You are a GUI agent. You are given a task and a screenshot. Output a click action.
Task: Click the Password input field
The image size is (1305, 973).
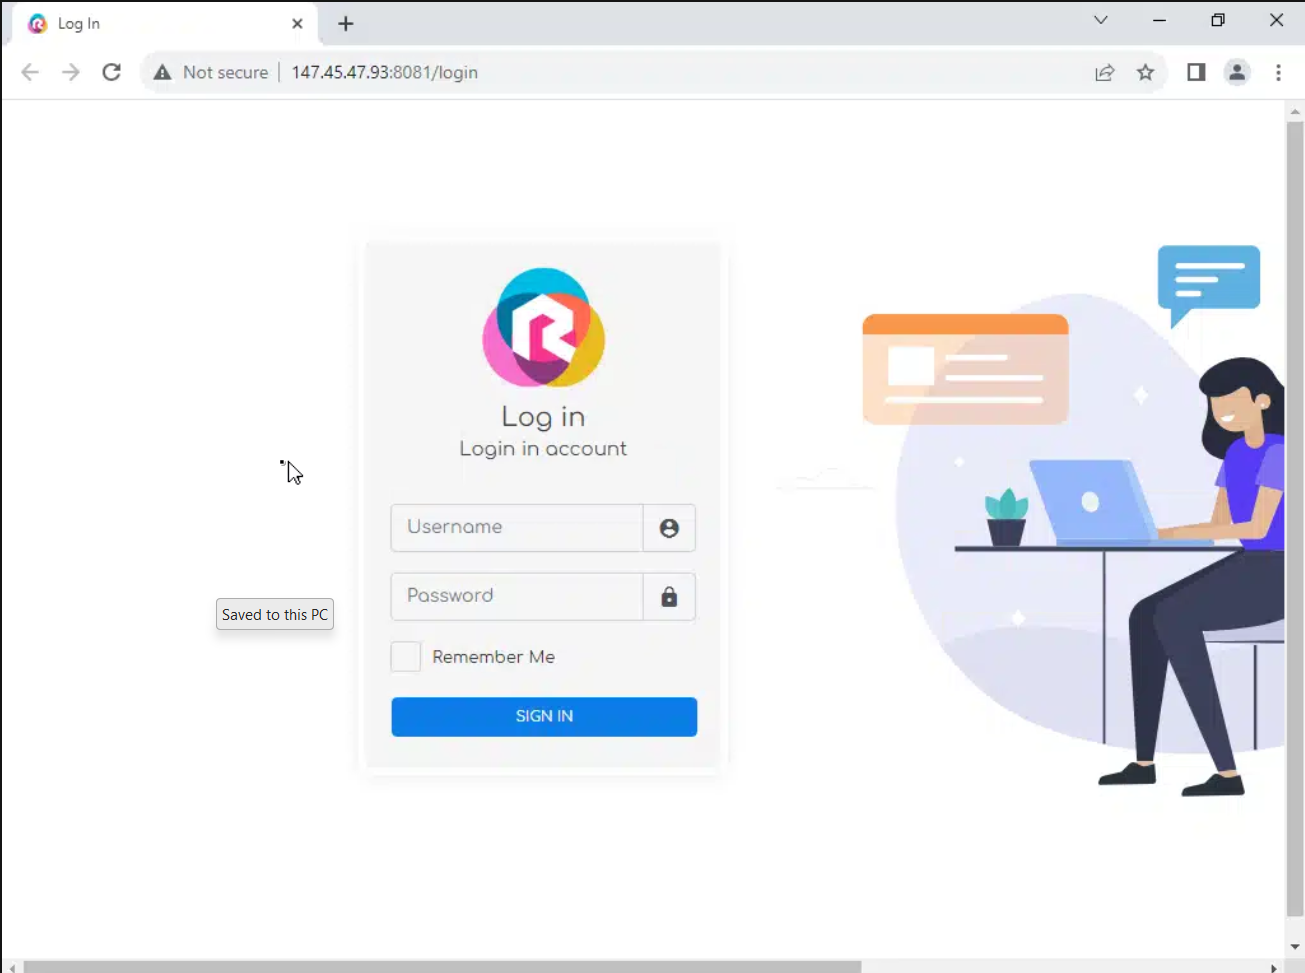tap(517, 597)
